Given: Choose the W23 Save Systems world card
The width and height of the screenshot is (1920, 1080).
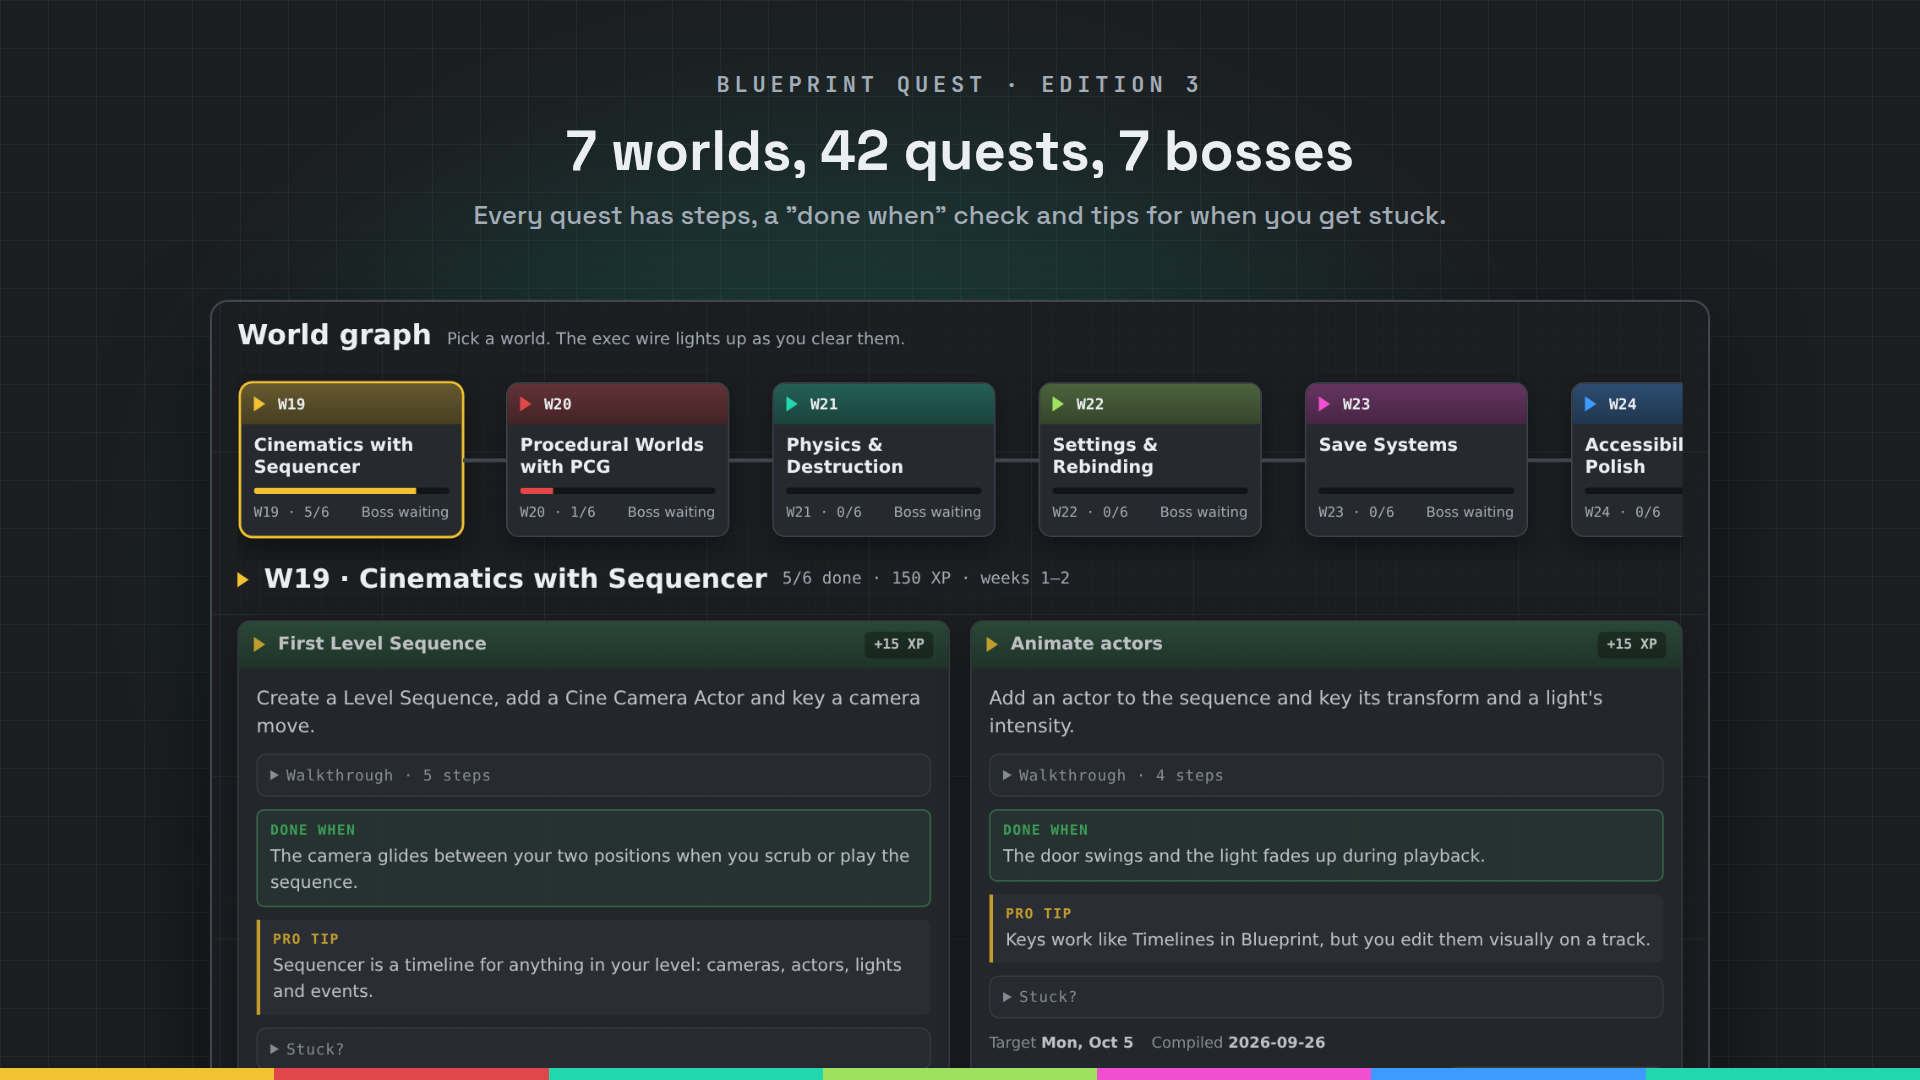Looking at the screenshot, I should point(1415,460).
